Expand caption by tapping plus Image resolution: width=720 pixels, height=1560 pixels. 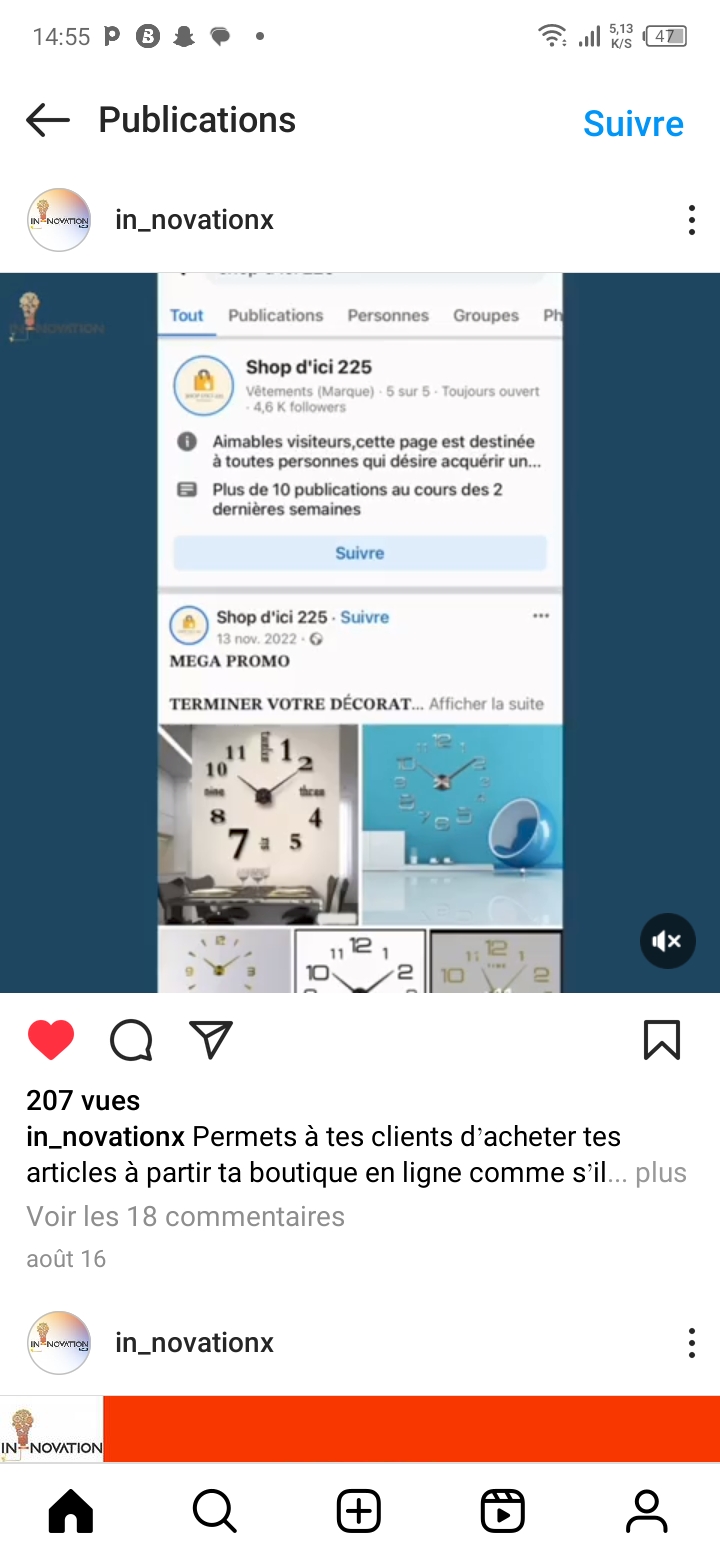tap(662, 1173)
